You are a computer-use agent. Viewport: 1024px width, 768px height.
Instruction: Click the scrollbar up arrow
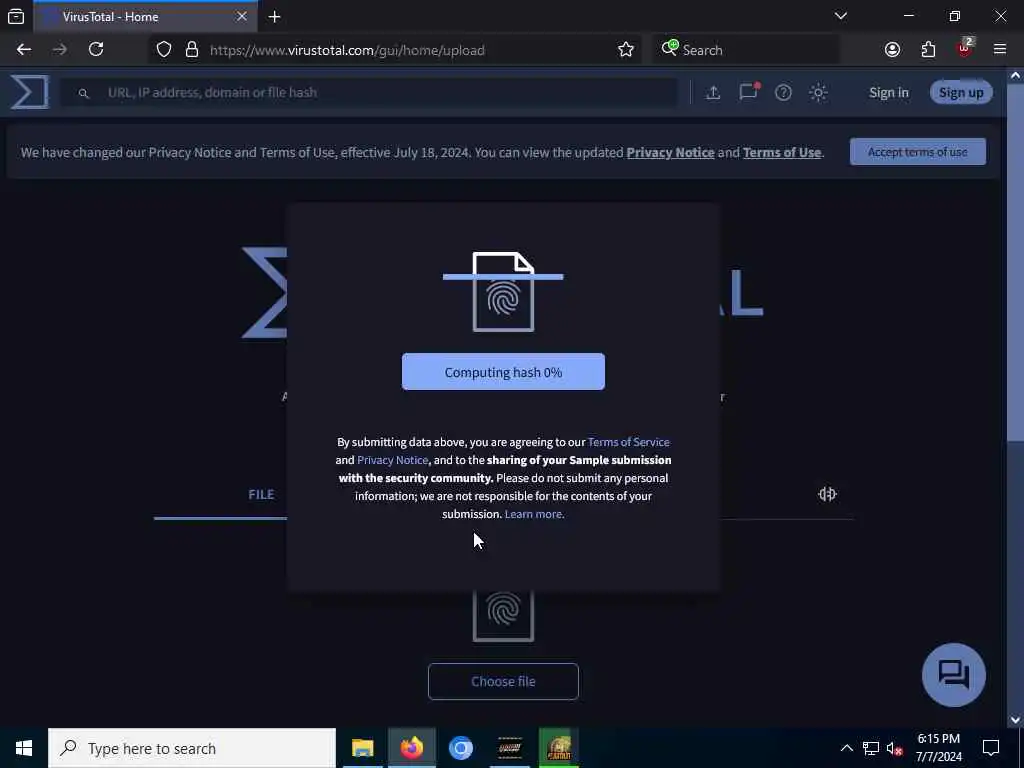click(x=1016, y=75)
